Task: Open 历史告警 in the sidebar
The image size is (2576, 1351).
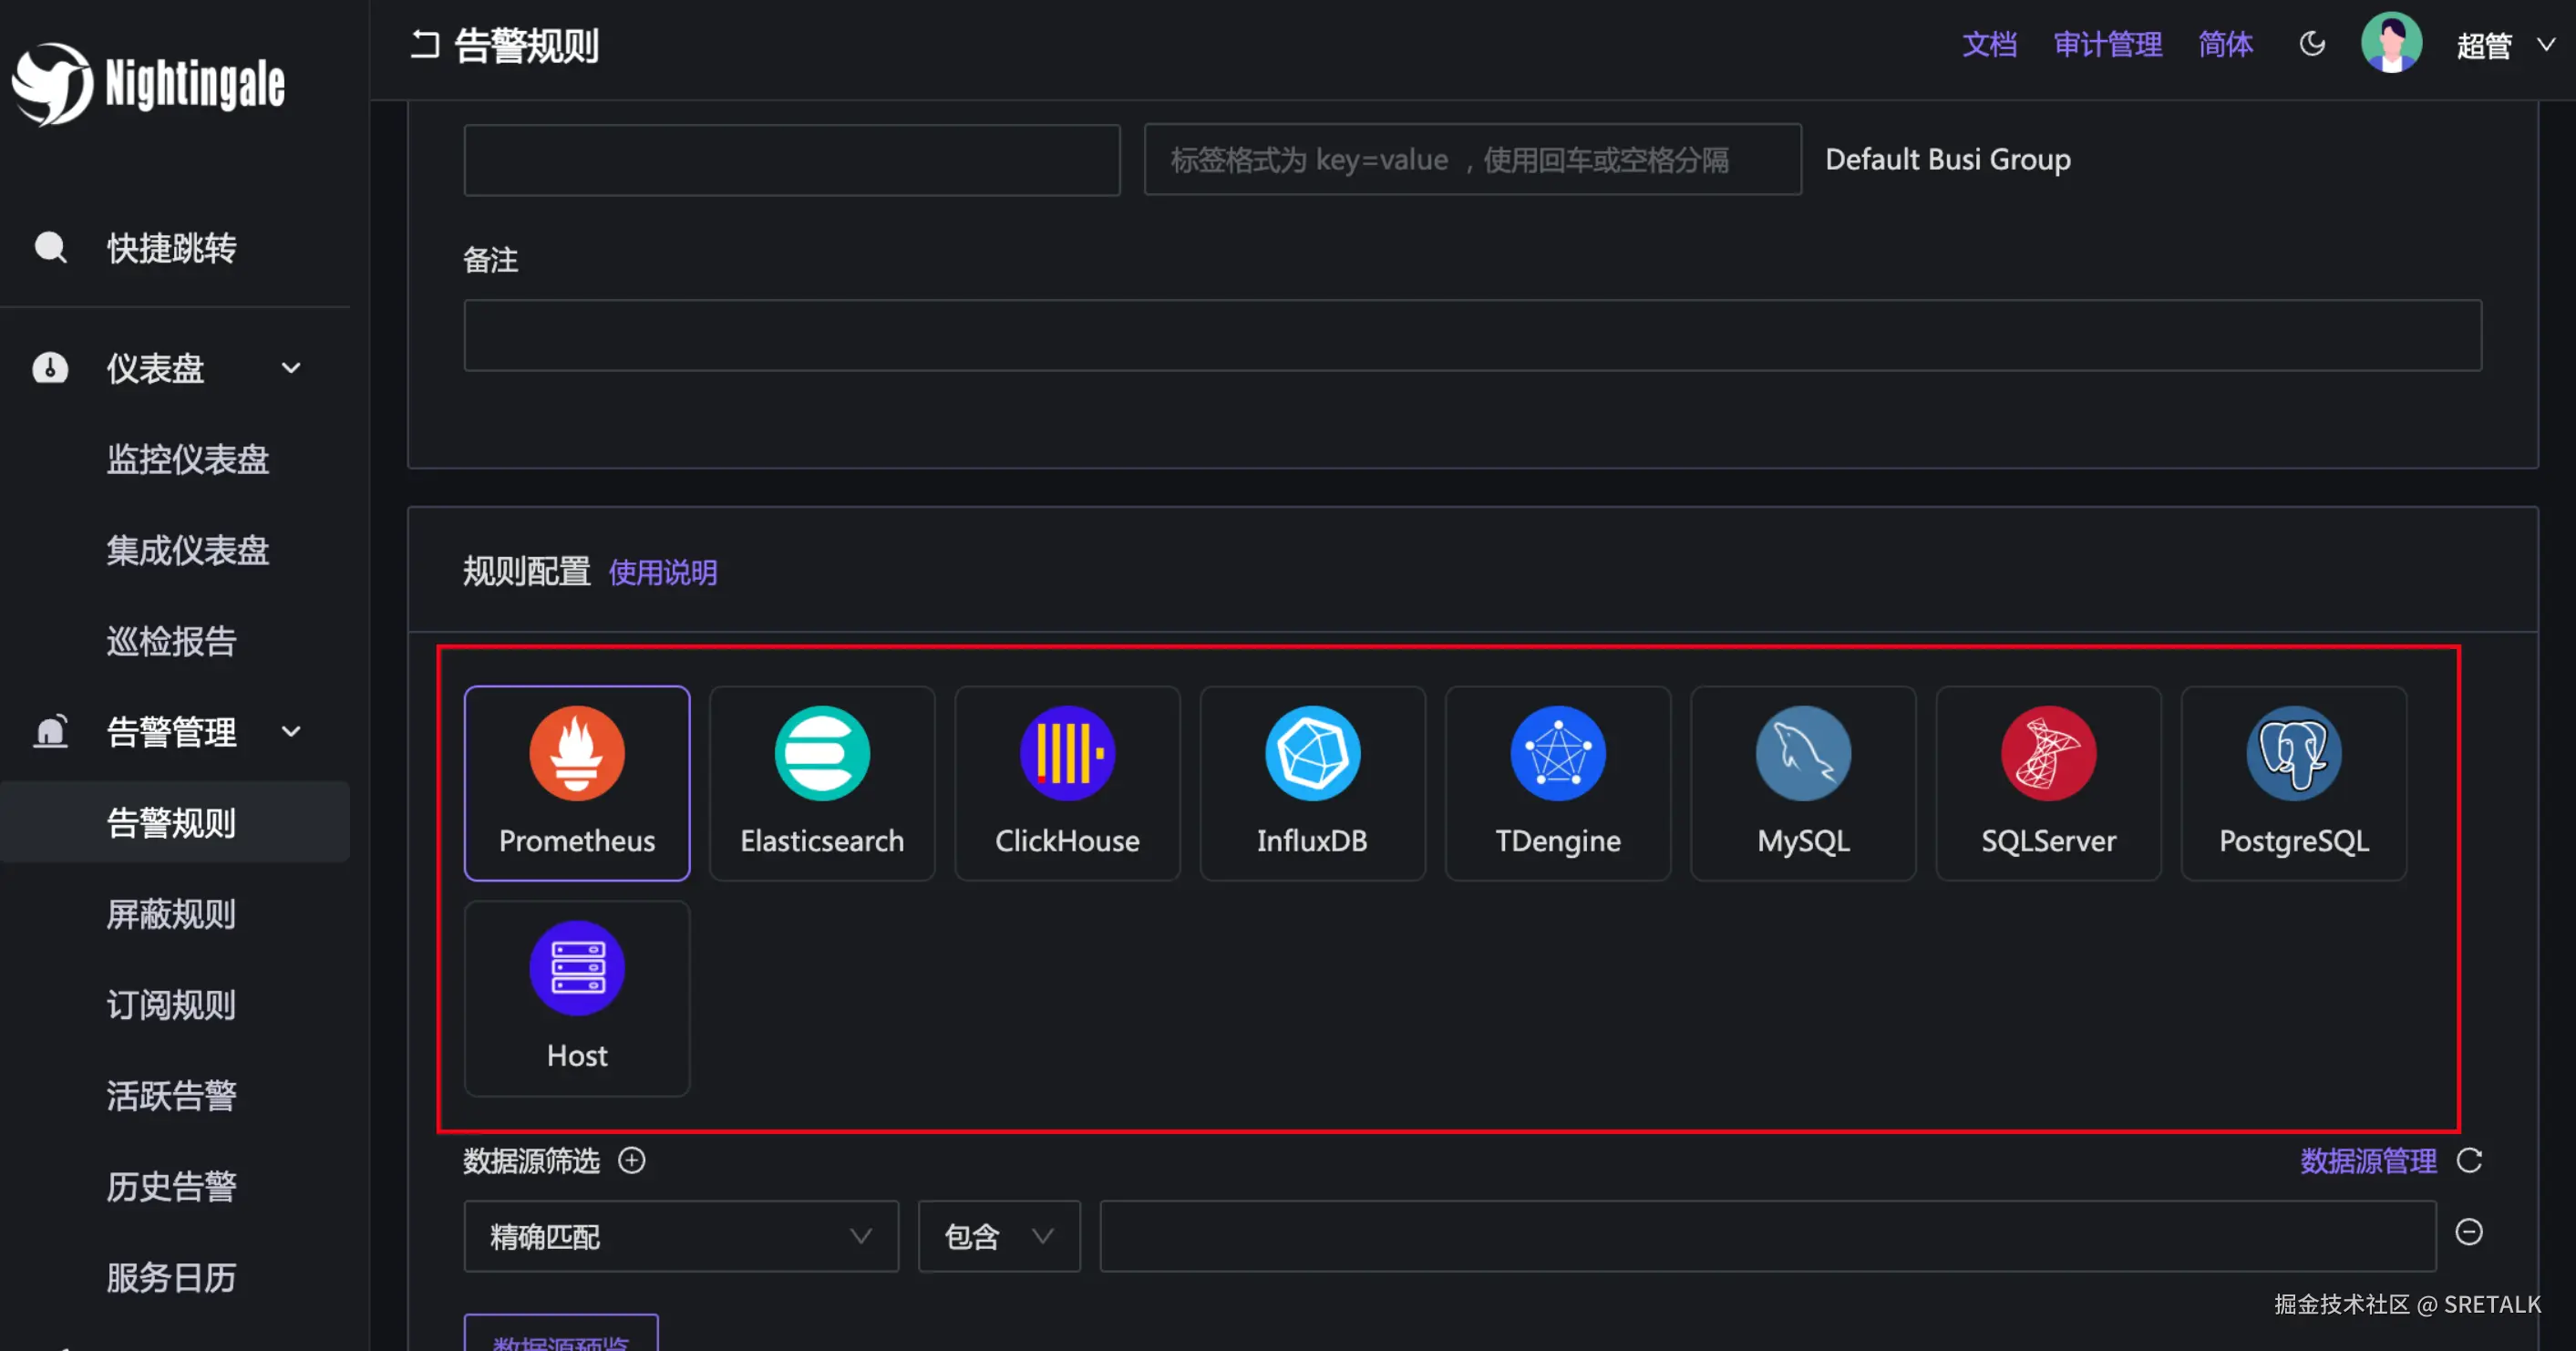Action: pos(171,1187)
